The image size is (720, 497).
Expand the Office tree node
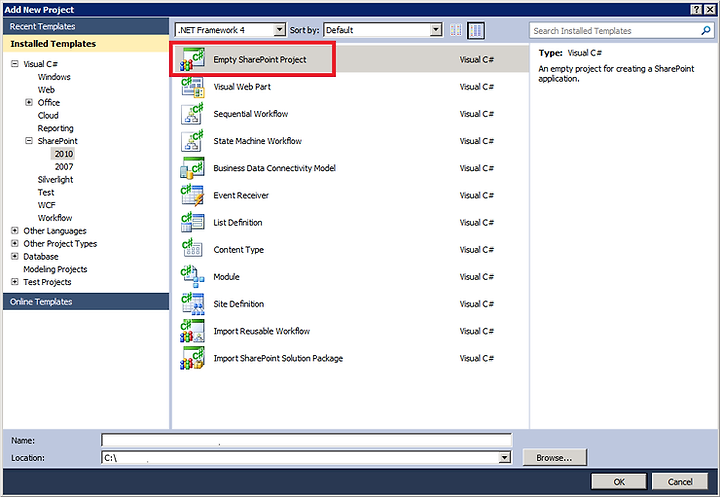coord(29,102)
